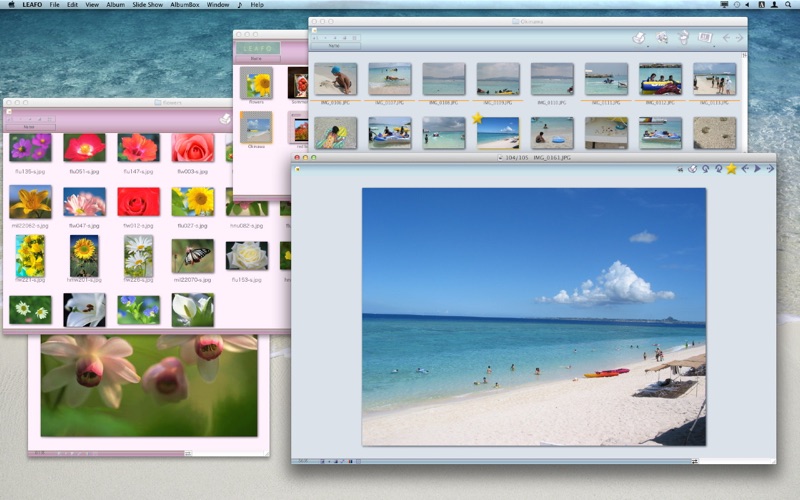Rotate the image clockwise in viewer toolbar
Viewport: 800px width, 500px height.
pos(718,169)
